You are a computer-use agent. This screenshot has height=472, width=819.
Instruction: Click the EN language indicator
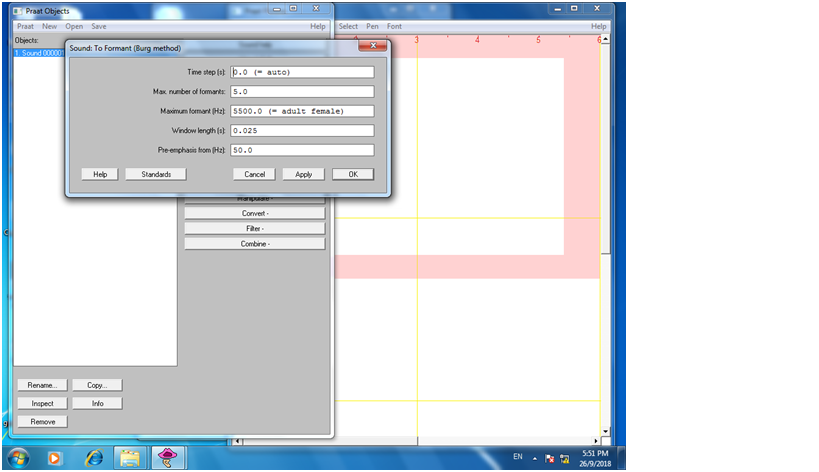click(518, 456)
